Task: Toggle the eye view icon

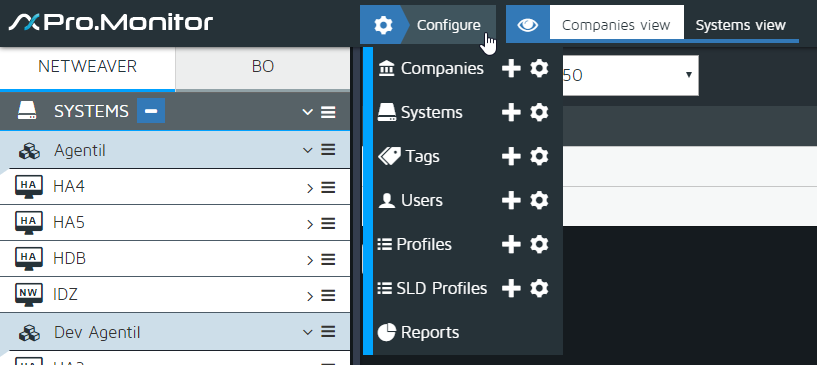Action: tap(528, 25)
